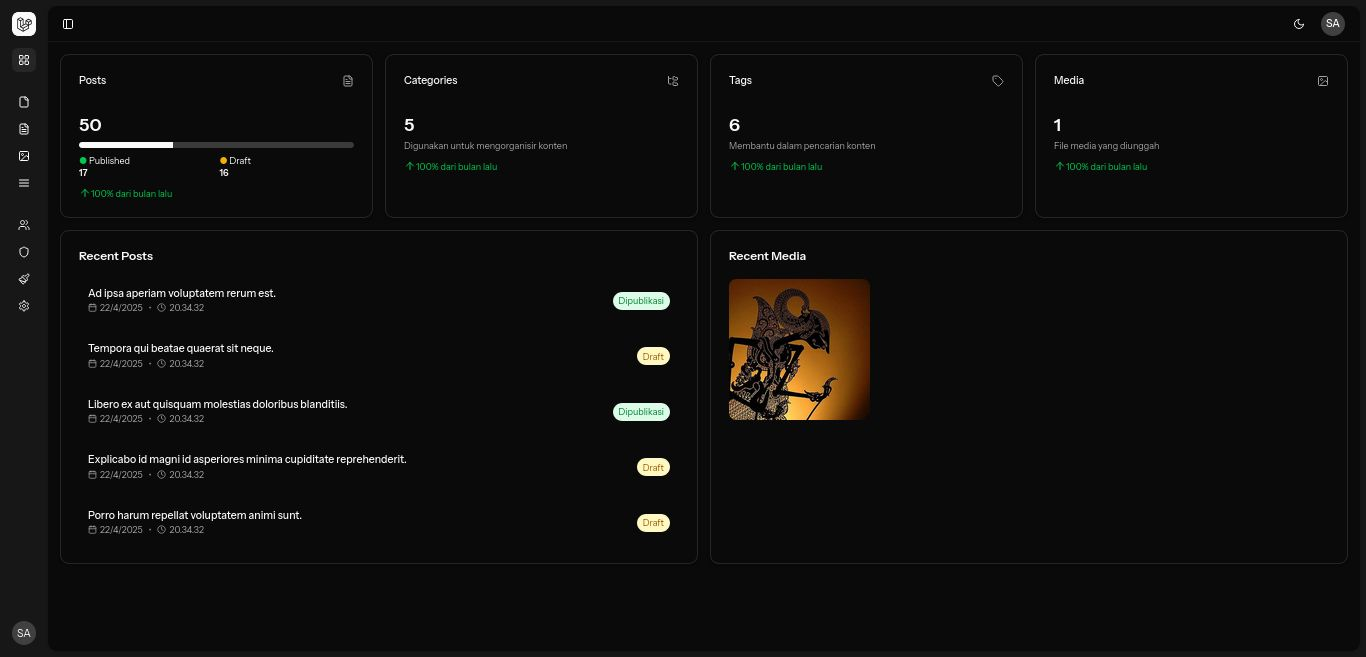Select the Pages document icon in sidebar
Viewport: 1366px width, 657px height.
(x=24, y=101)
